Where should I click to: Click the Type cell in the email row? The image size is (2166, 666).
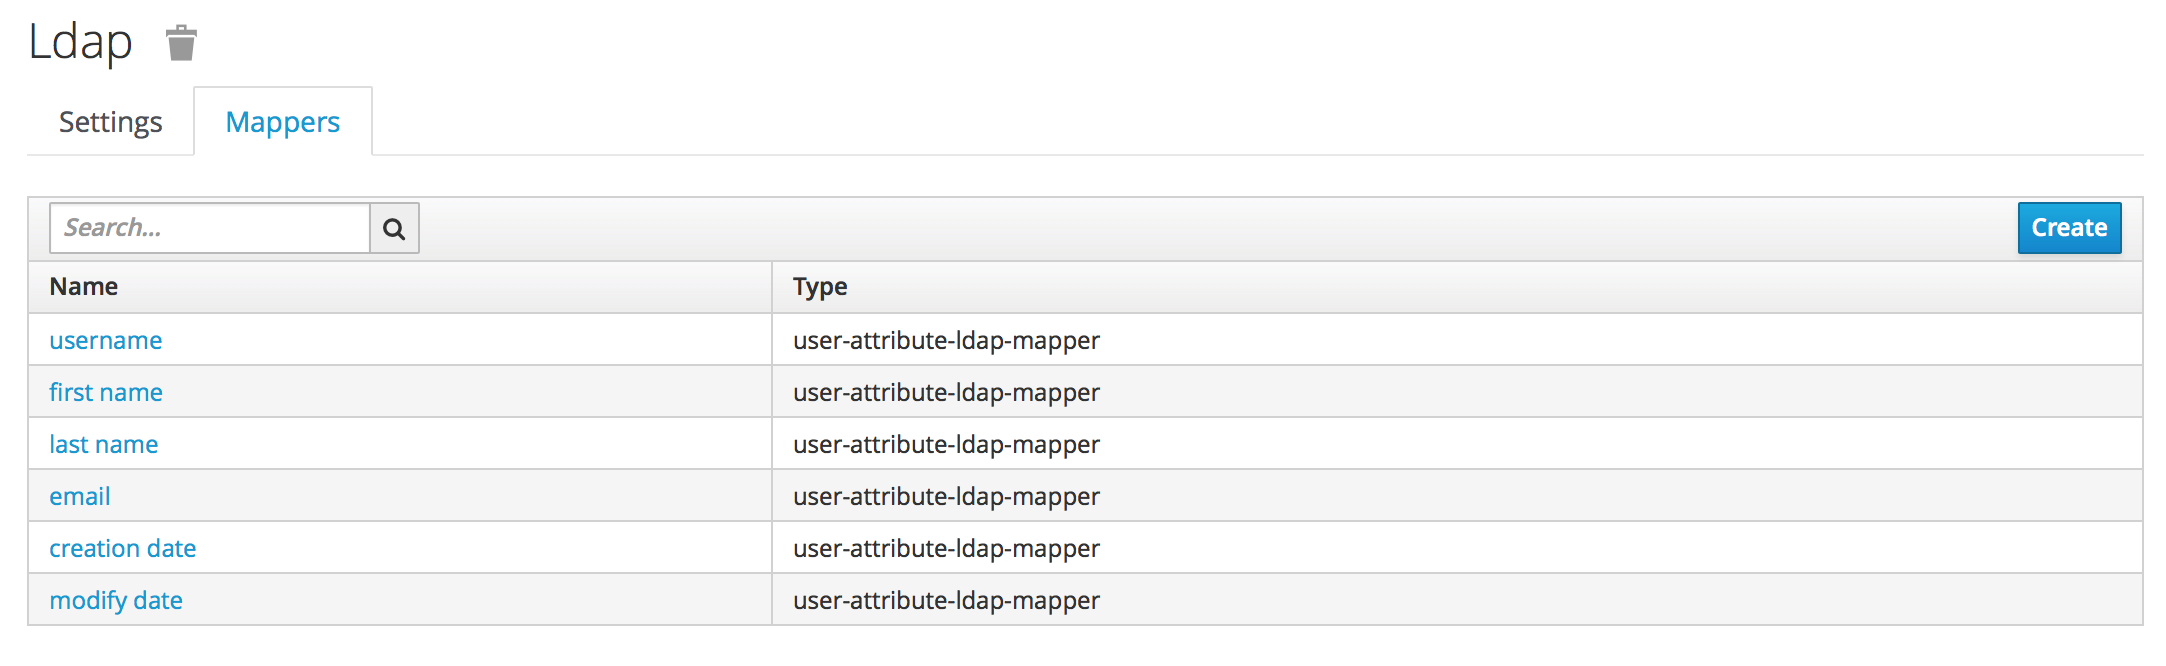click(x=946, y=497)
